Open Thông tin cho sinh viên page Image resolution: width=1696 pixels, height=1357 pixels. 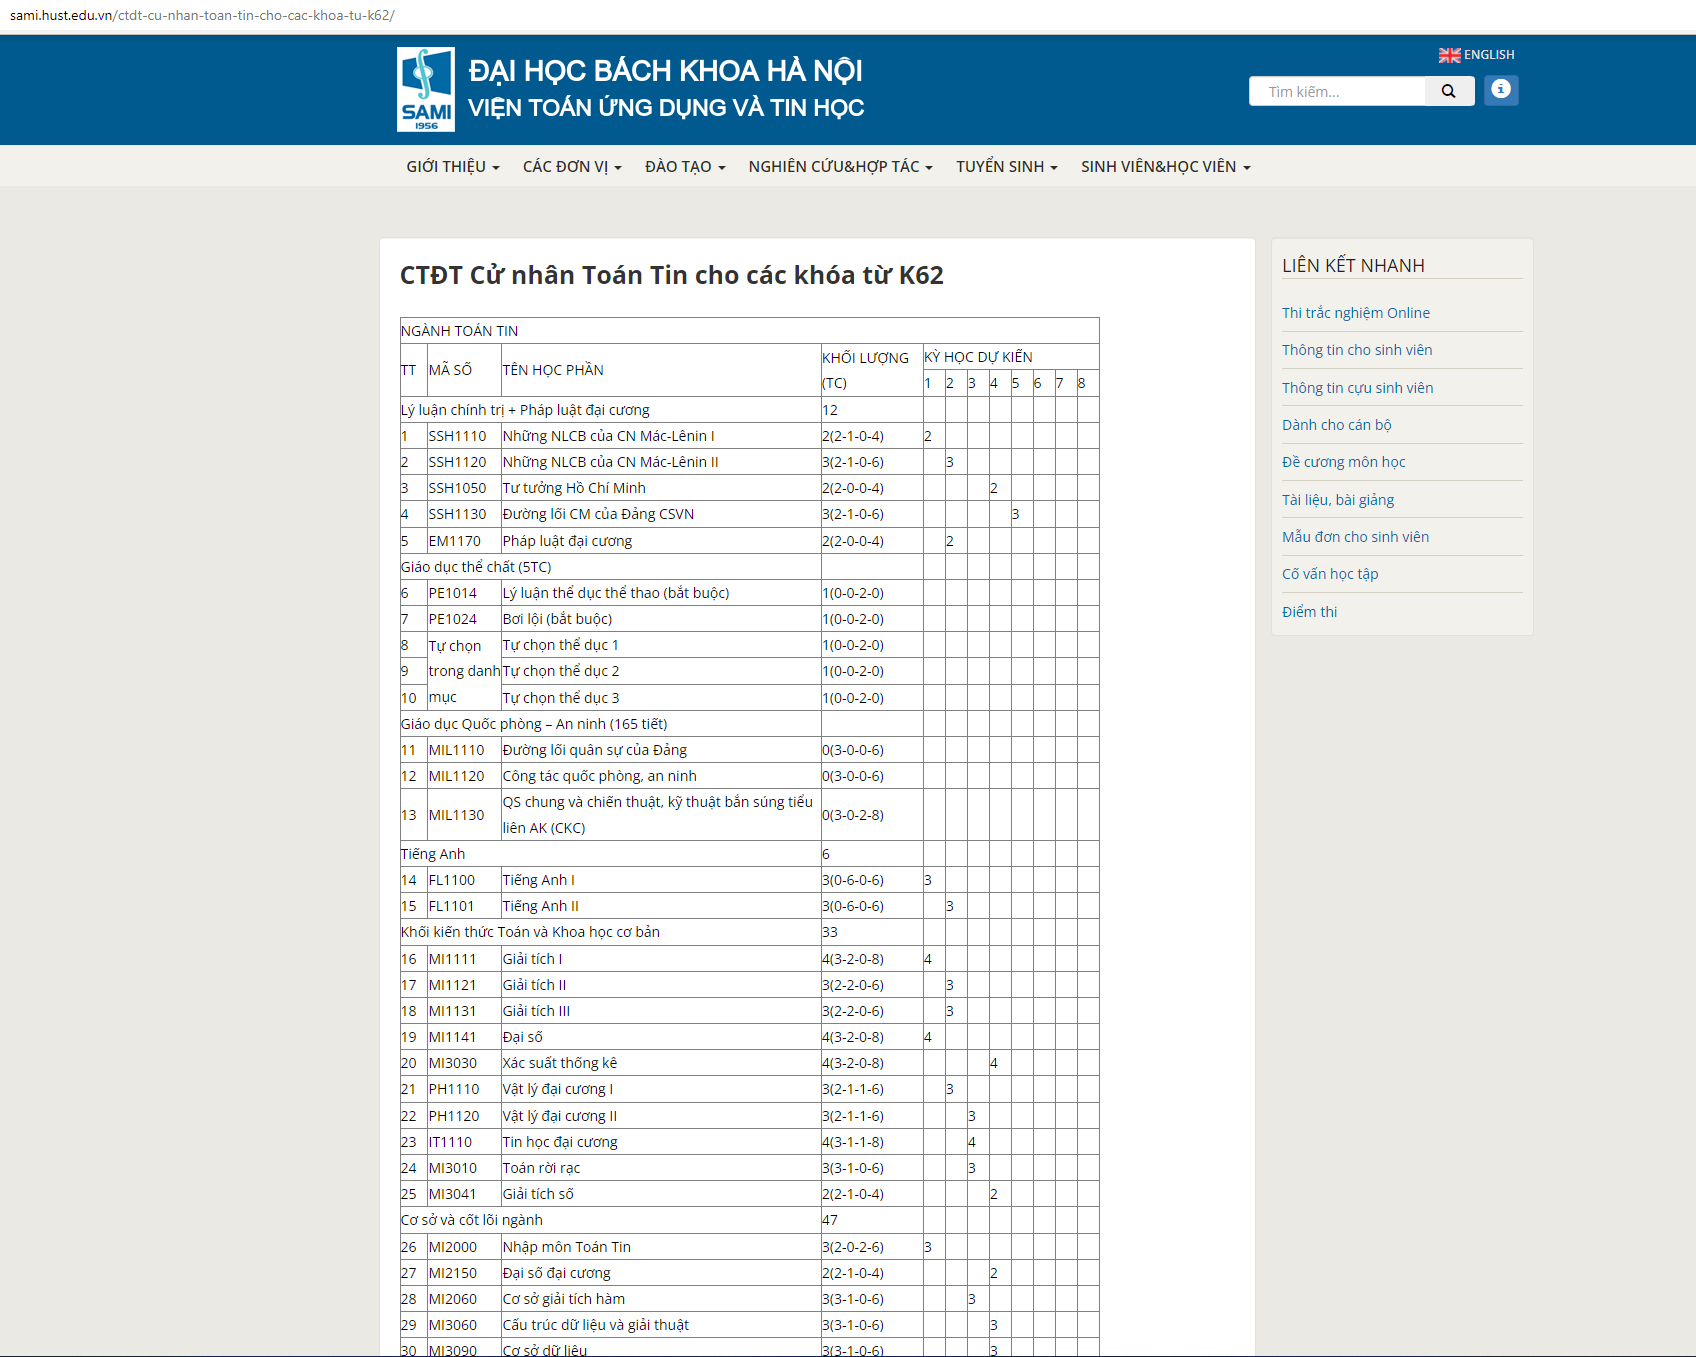(x=1357, y=350)
